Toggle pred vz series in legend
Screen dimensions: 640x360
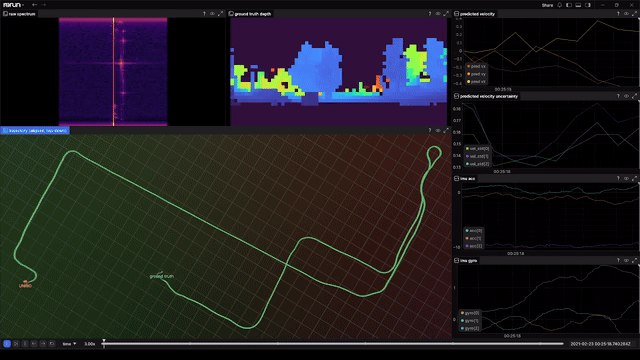click(x=476, y=82)
